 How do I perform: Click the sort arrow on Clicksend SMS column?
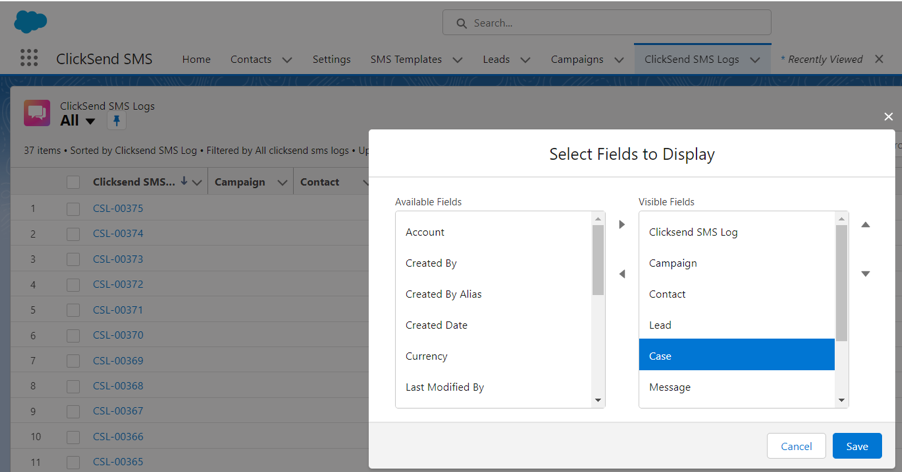pos(184,181)
